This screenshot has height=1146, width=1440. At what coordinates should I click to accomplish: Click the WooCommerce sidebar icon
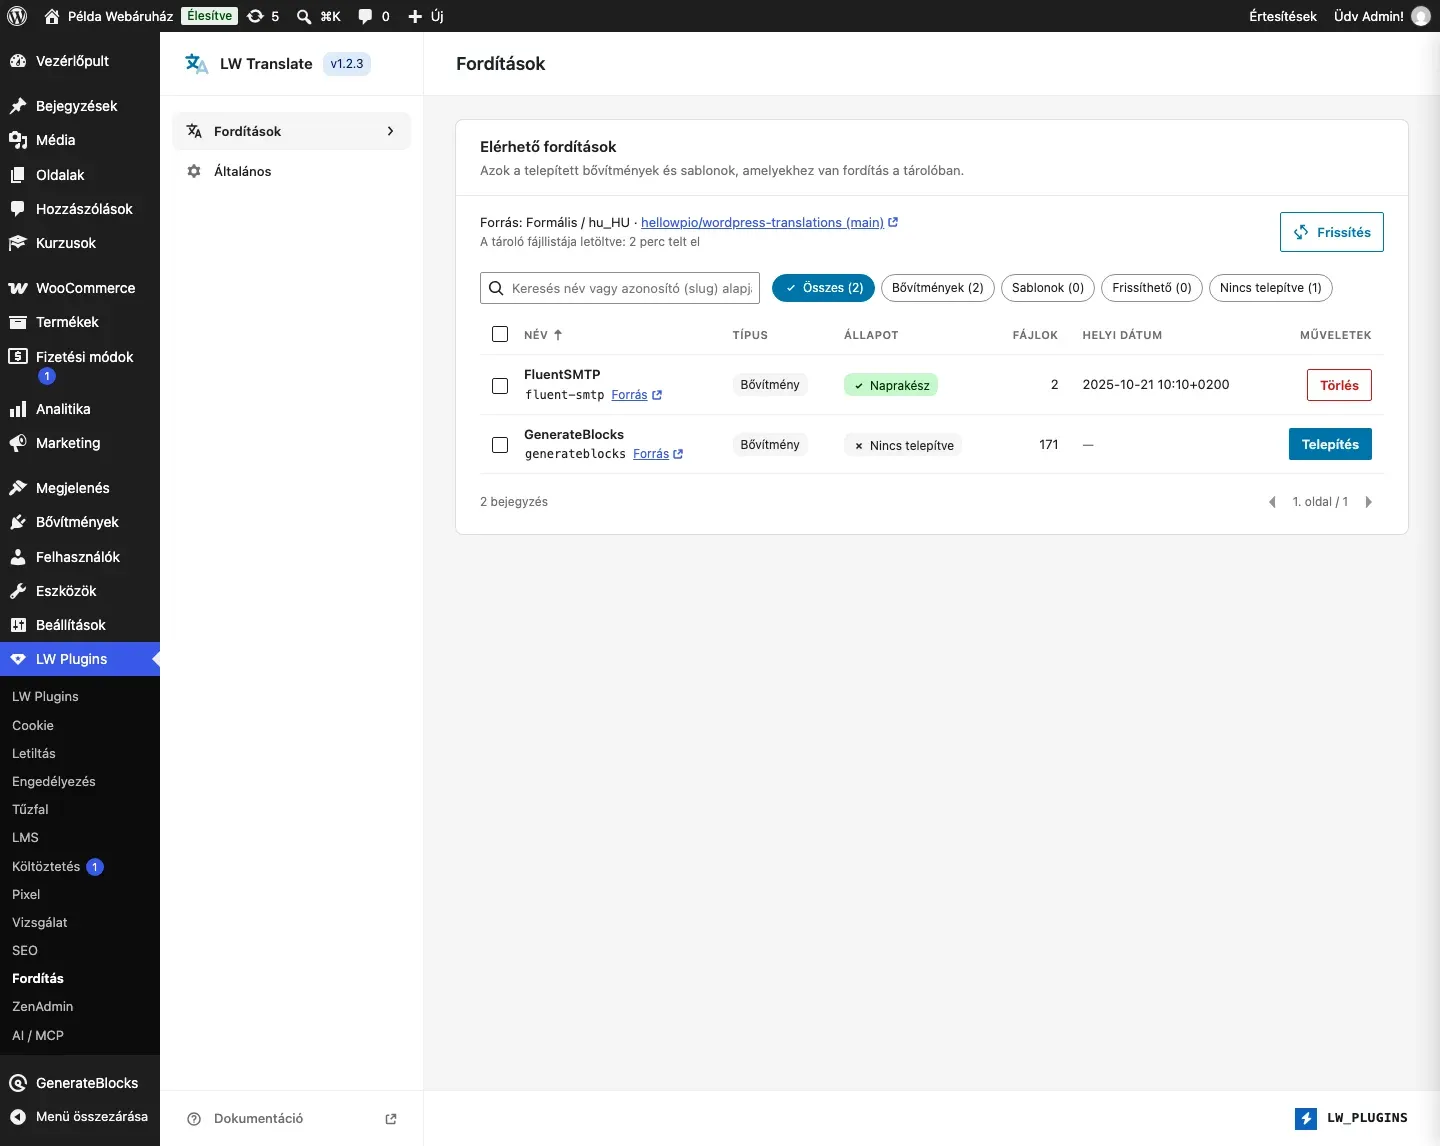17,288
